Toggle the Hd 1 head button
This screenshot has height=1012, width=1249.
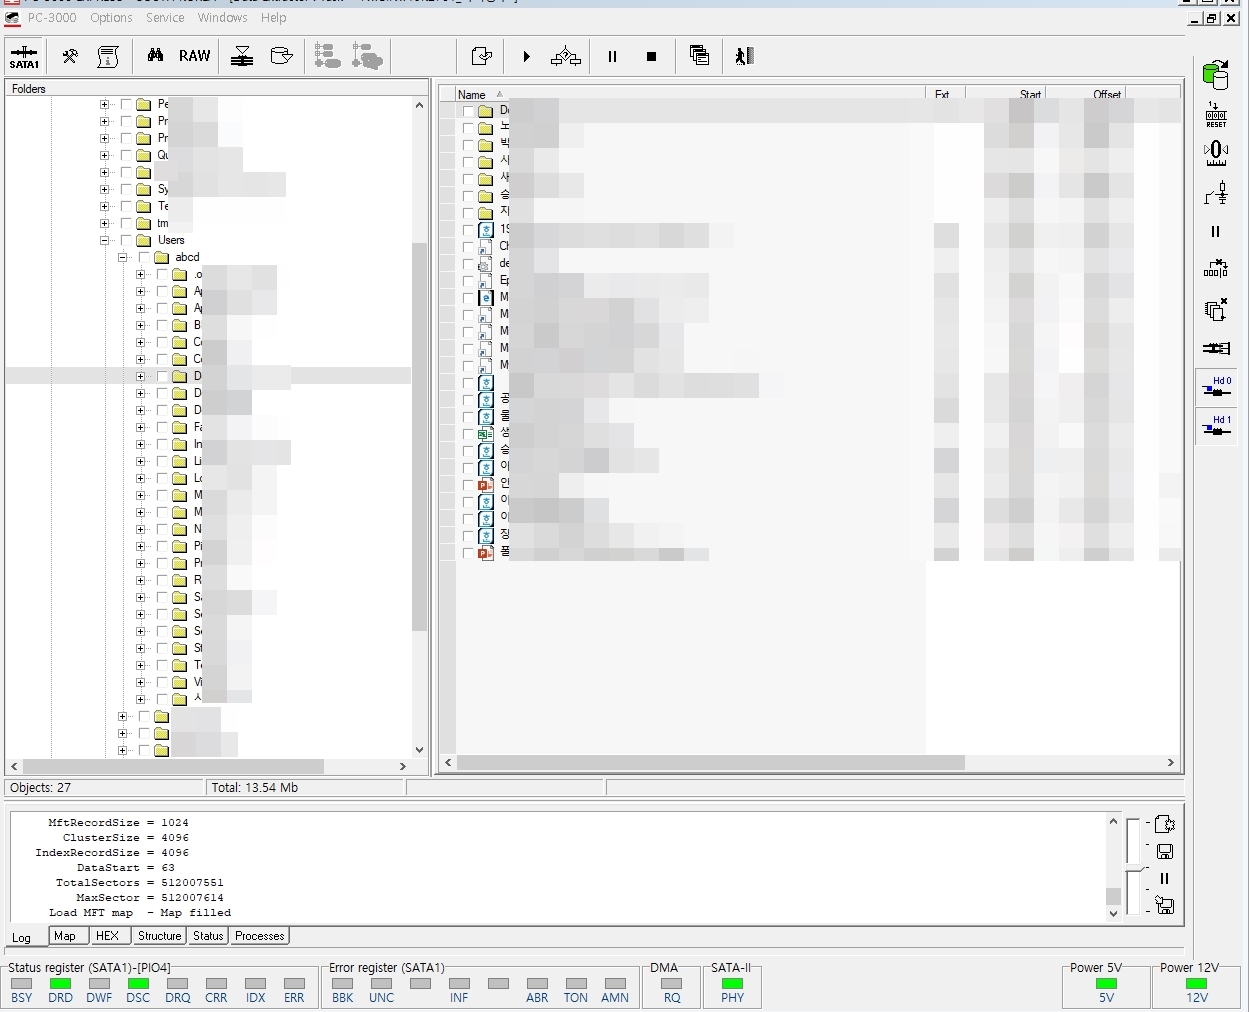(1217, 426)
